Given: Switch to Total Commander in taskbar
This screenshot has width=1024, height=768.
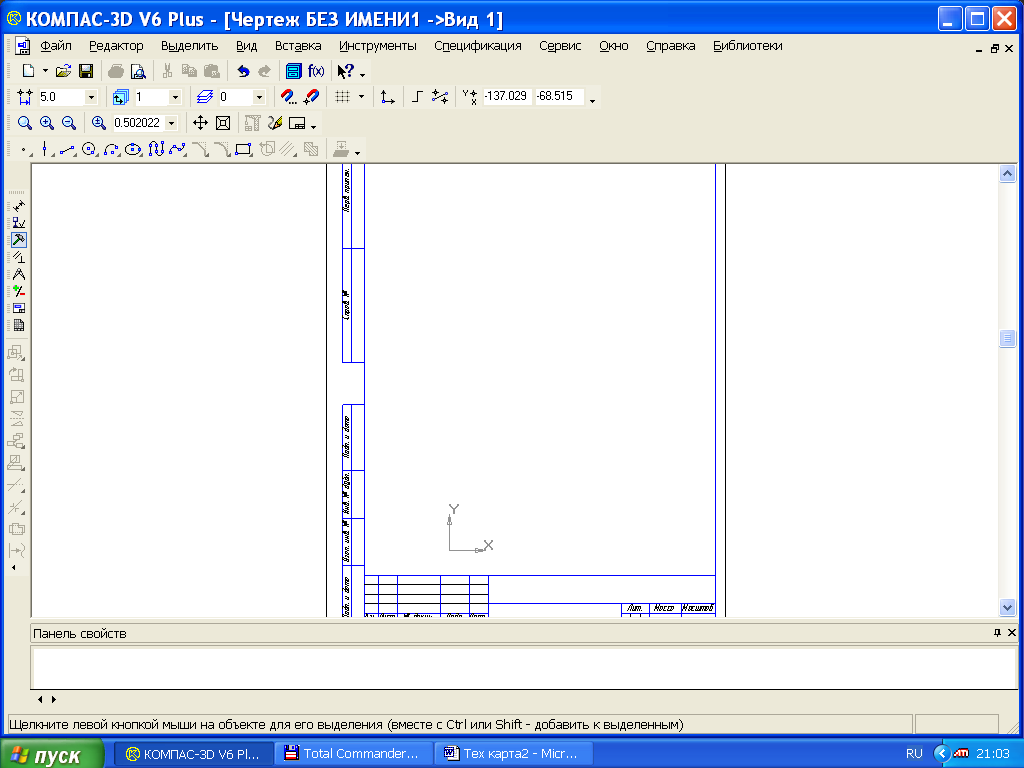Looking at the screenshot, I should [353, 754].
